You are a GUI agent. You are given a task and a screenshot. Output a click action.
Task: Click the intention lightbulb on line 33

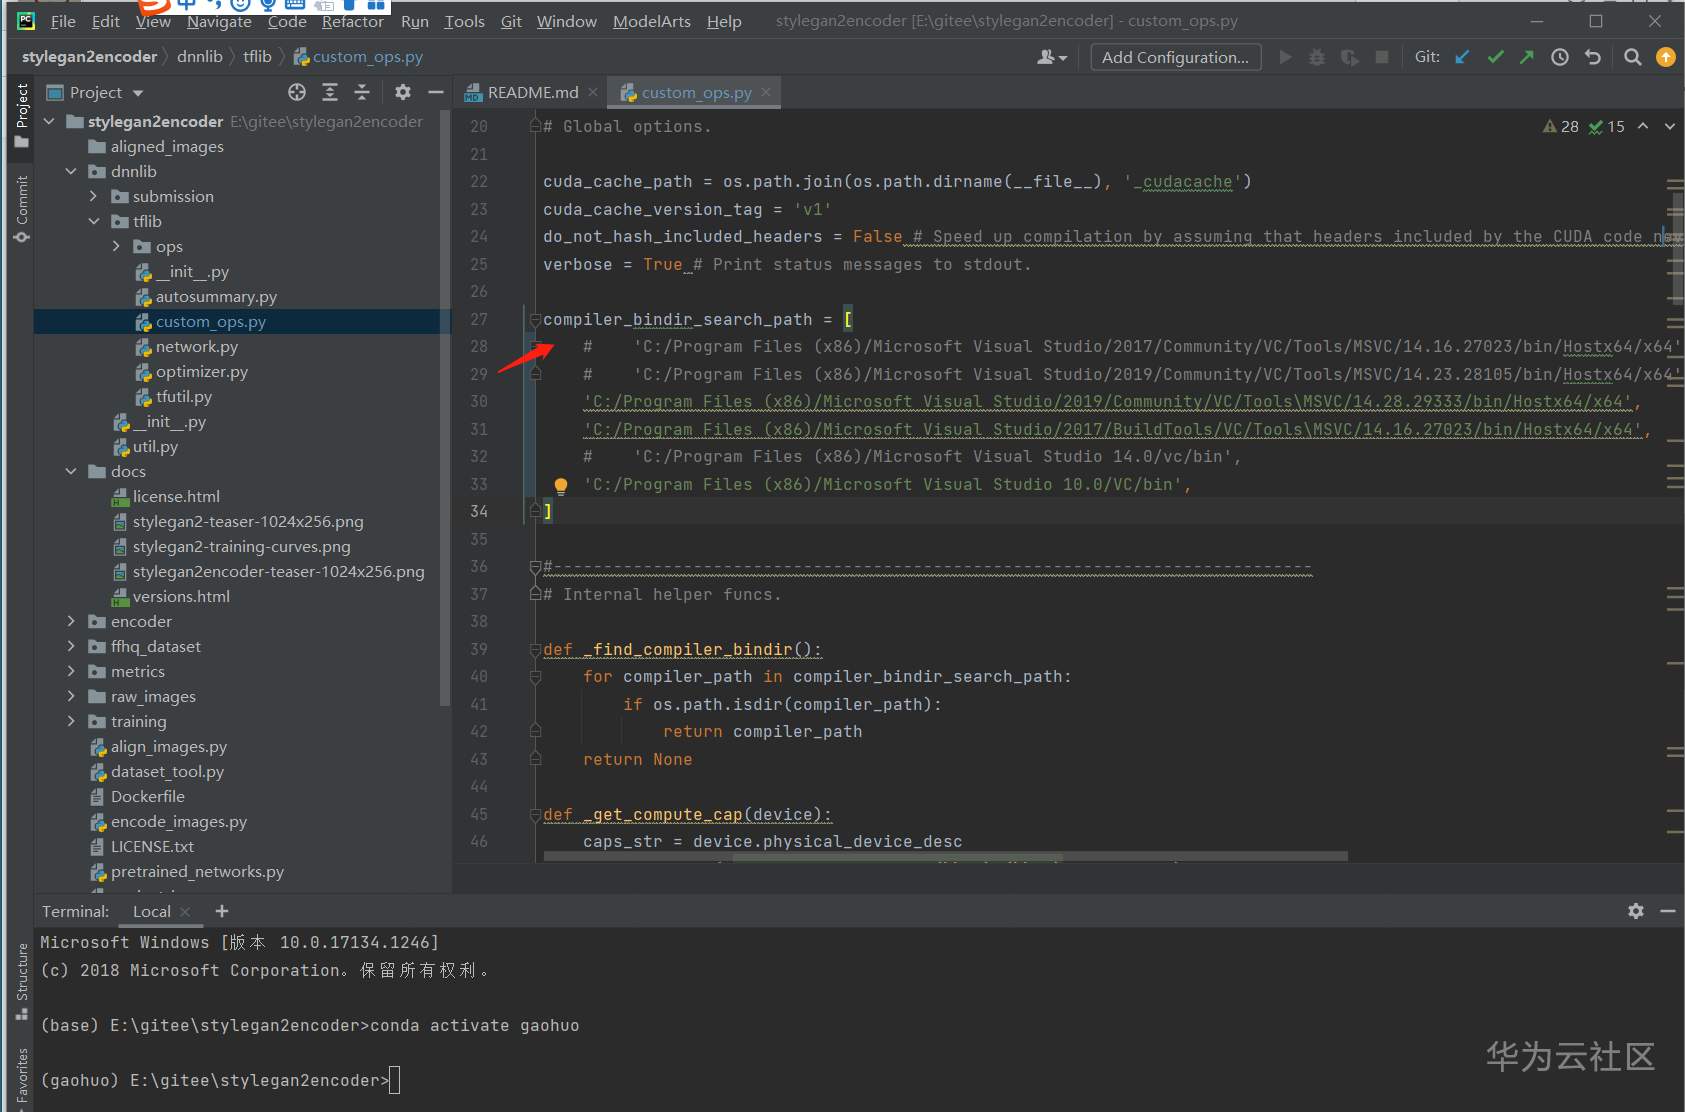coord(561,485)
